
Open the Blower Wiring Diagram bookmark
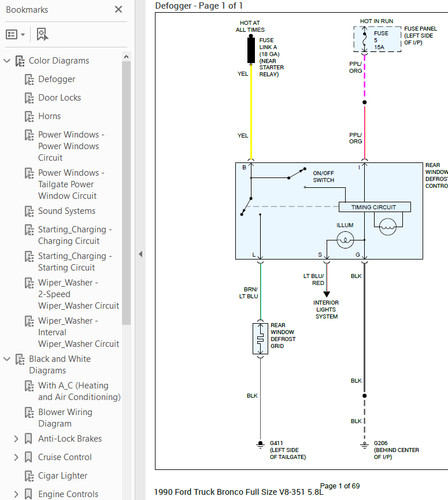[65, 418]
